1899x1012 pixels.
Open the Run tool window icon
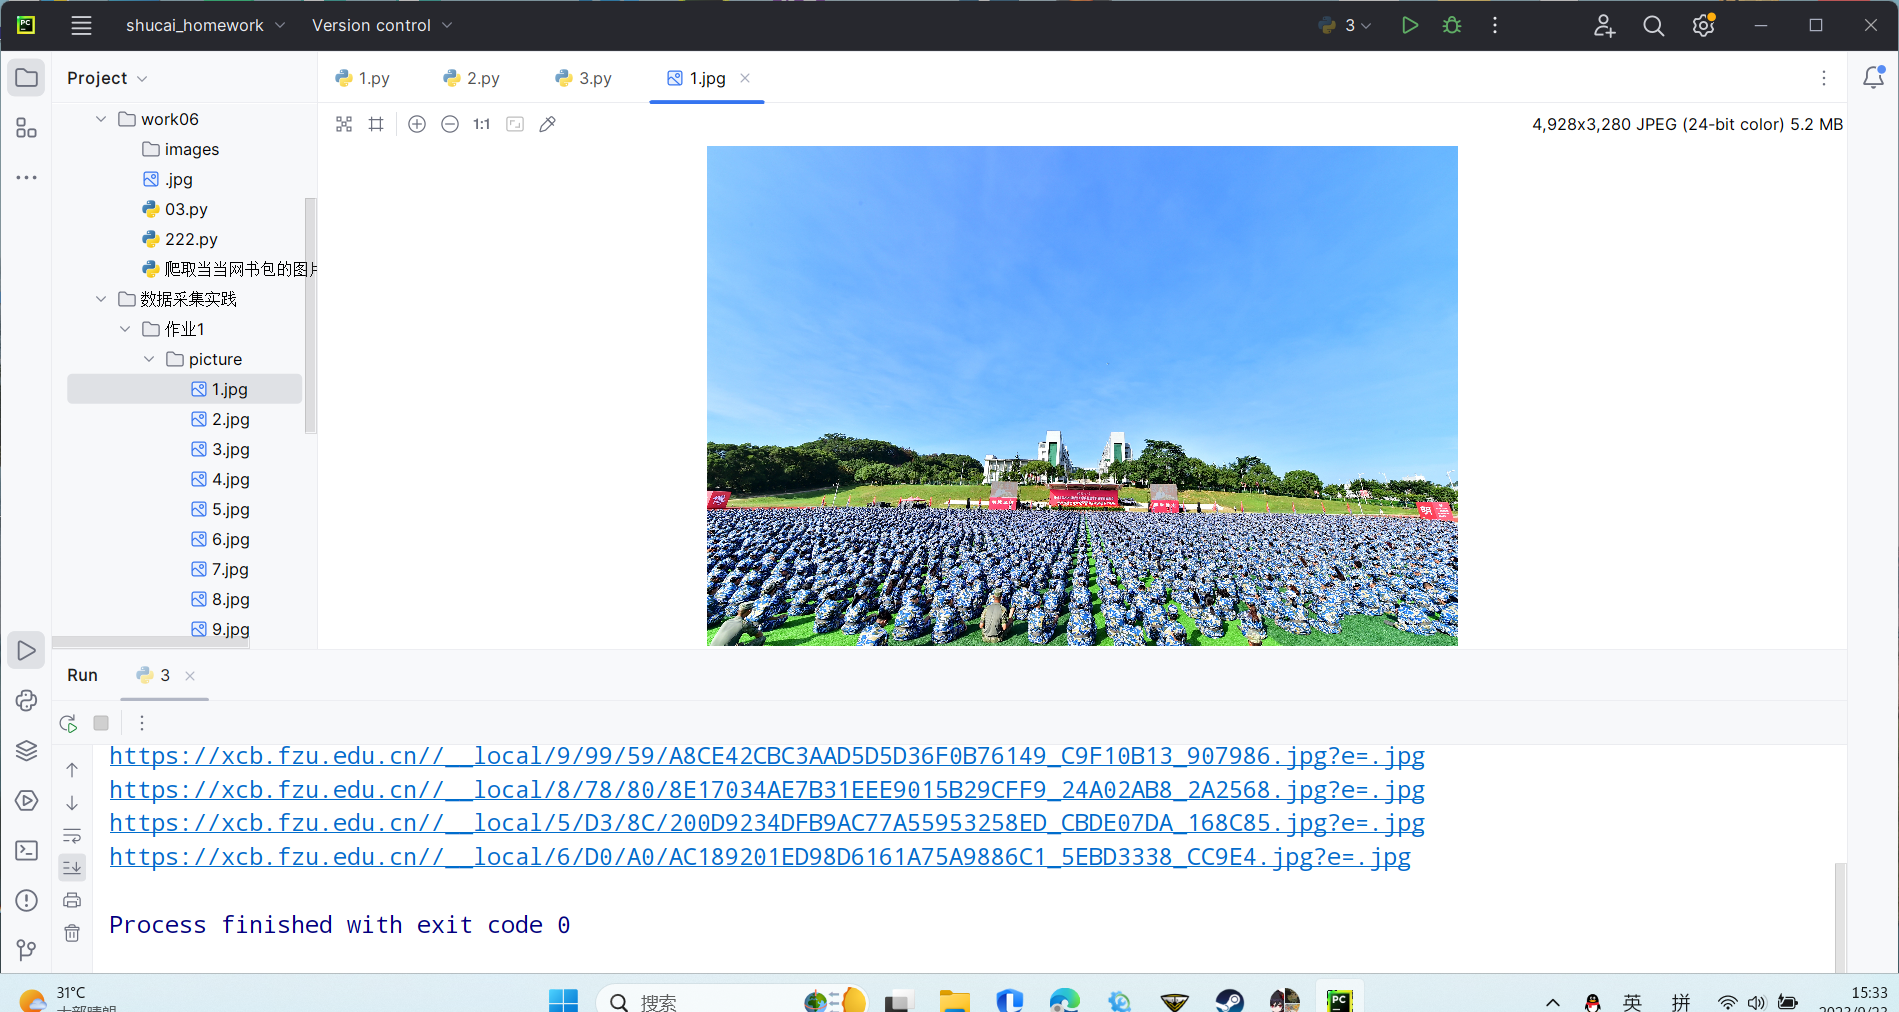point(27,651)
